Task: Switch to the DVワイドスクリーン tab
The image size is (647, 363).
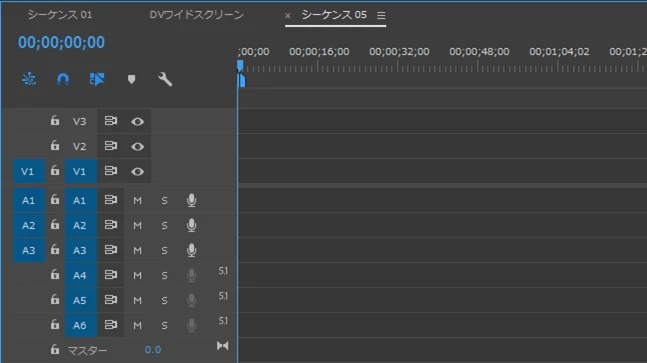Action: [196, 15]
